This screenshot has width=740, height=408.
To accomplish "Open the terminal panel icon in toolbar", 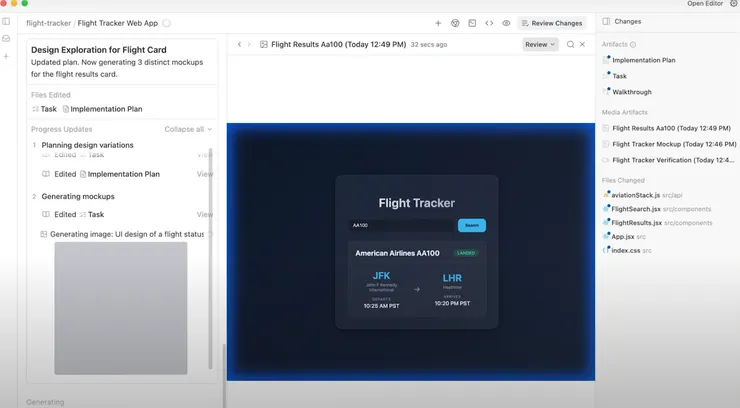I will tap(472, 23).
